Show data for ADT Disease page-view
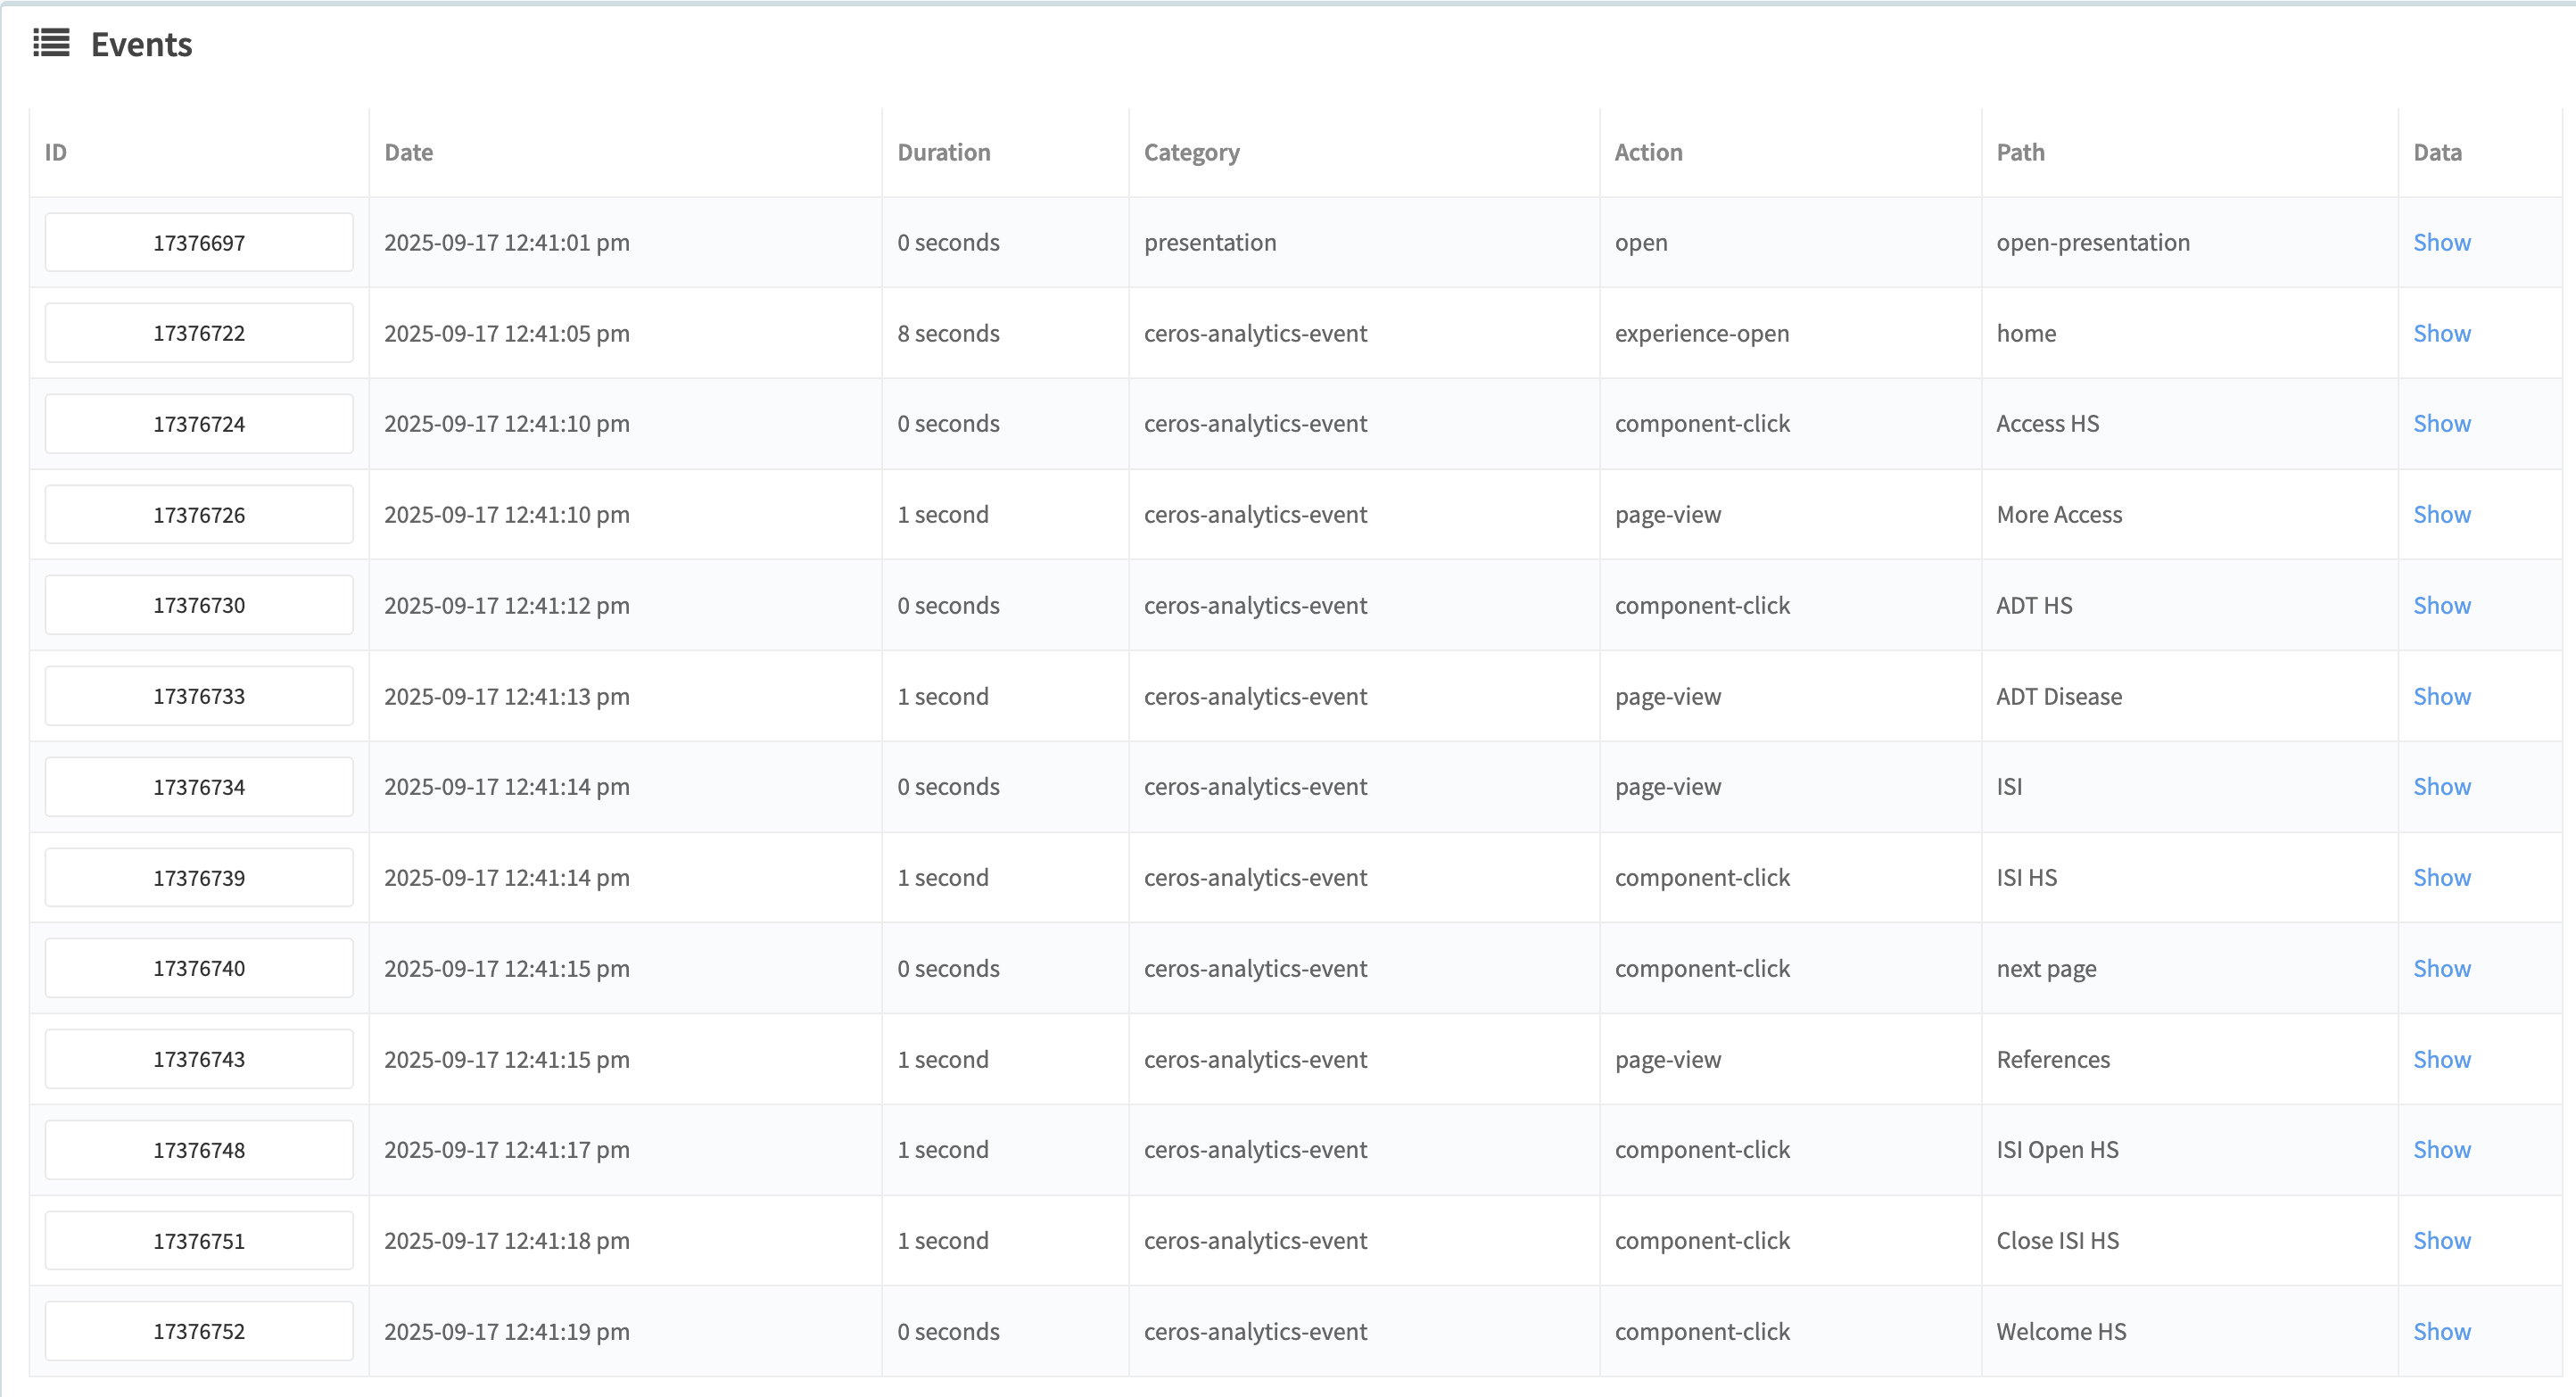2576x1397 pixels. (x=2441, y=696)
